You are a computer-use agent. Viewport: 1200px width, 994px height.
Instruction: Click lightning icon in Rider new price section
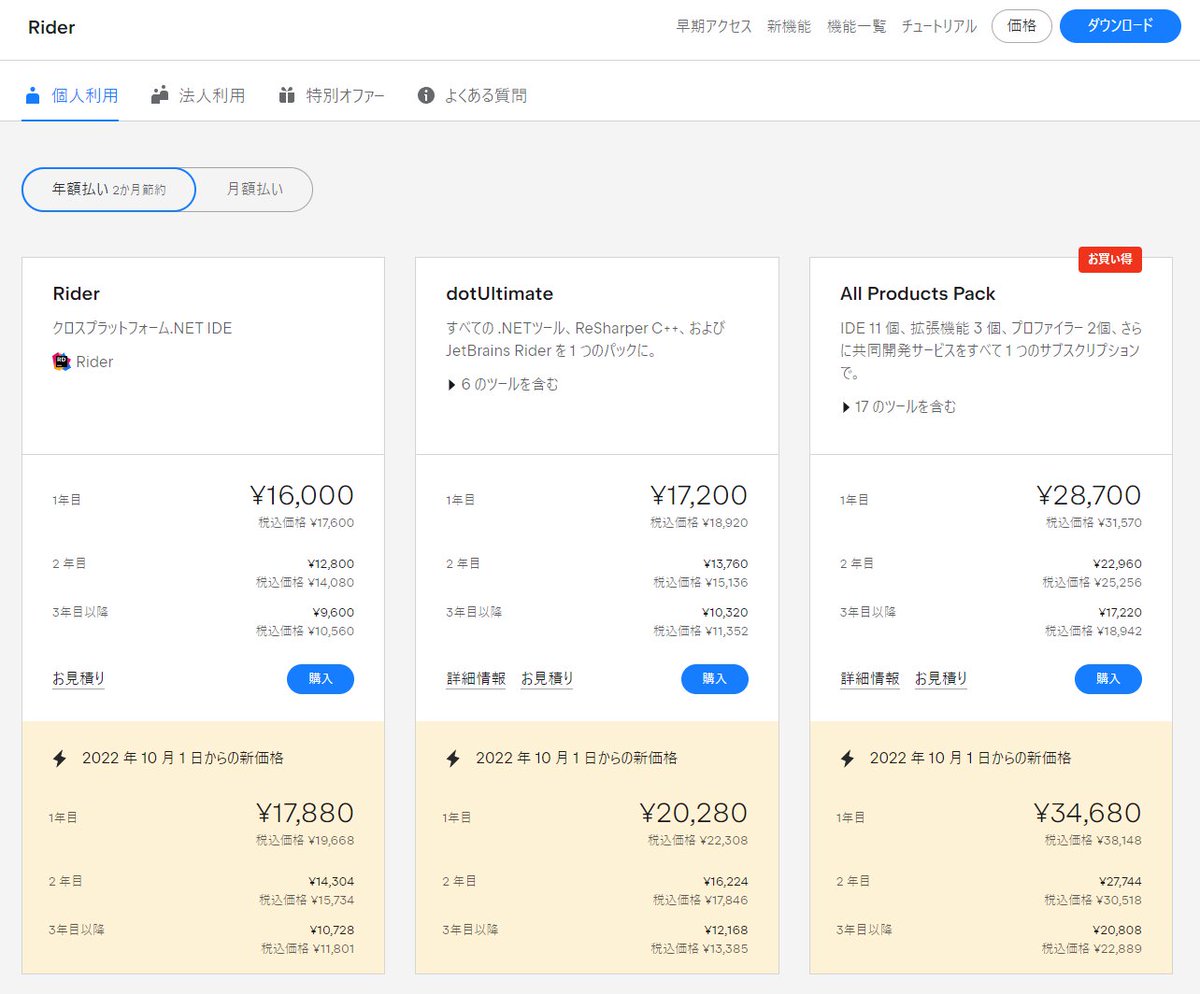pyautogui.click(x=59, y=758)
